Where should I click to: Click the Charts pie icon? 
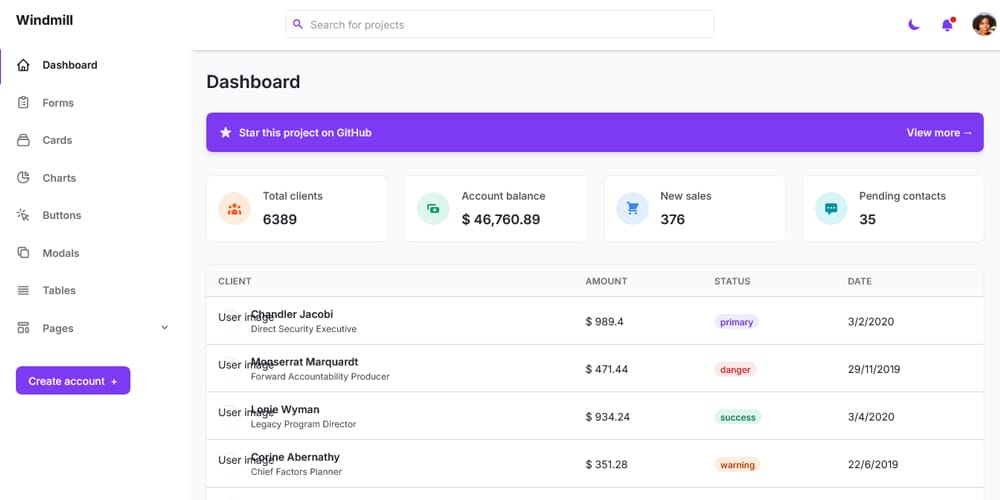coord(23,177)
